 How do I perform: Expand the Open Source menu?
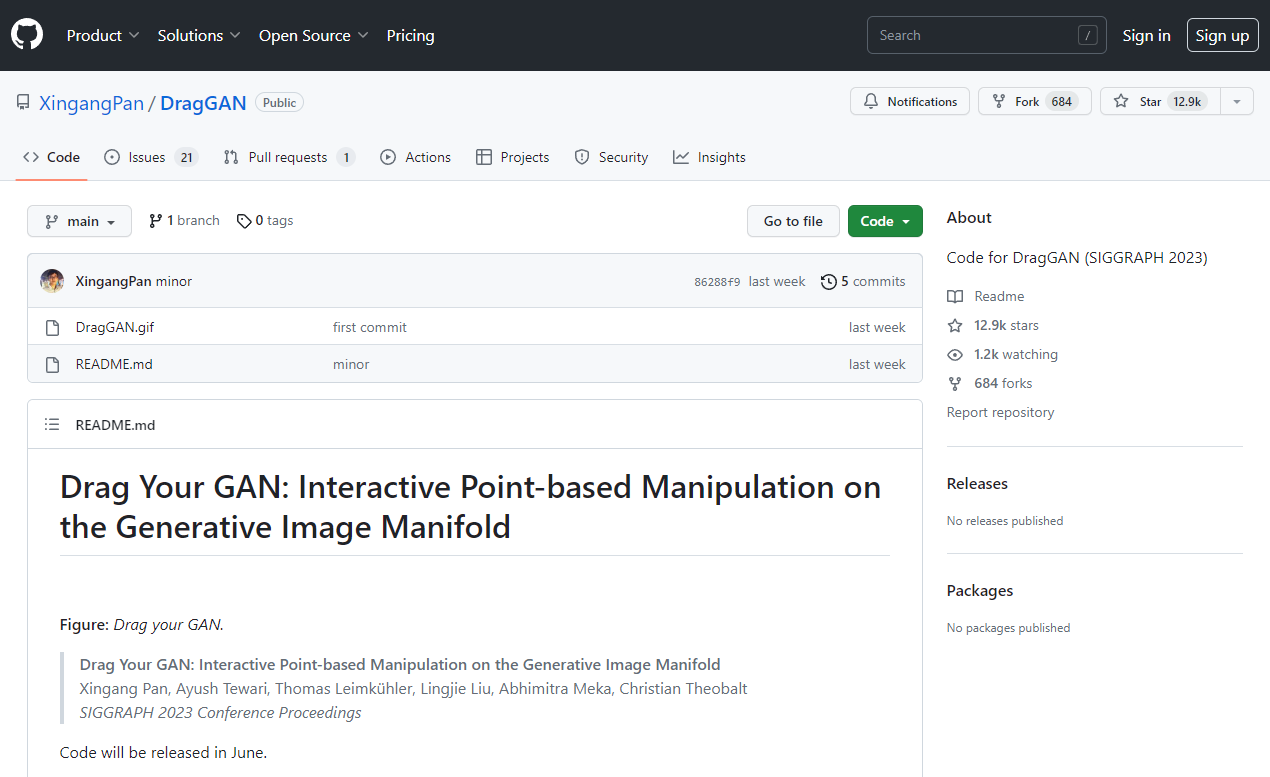coord(314,36)
